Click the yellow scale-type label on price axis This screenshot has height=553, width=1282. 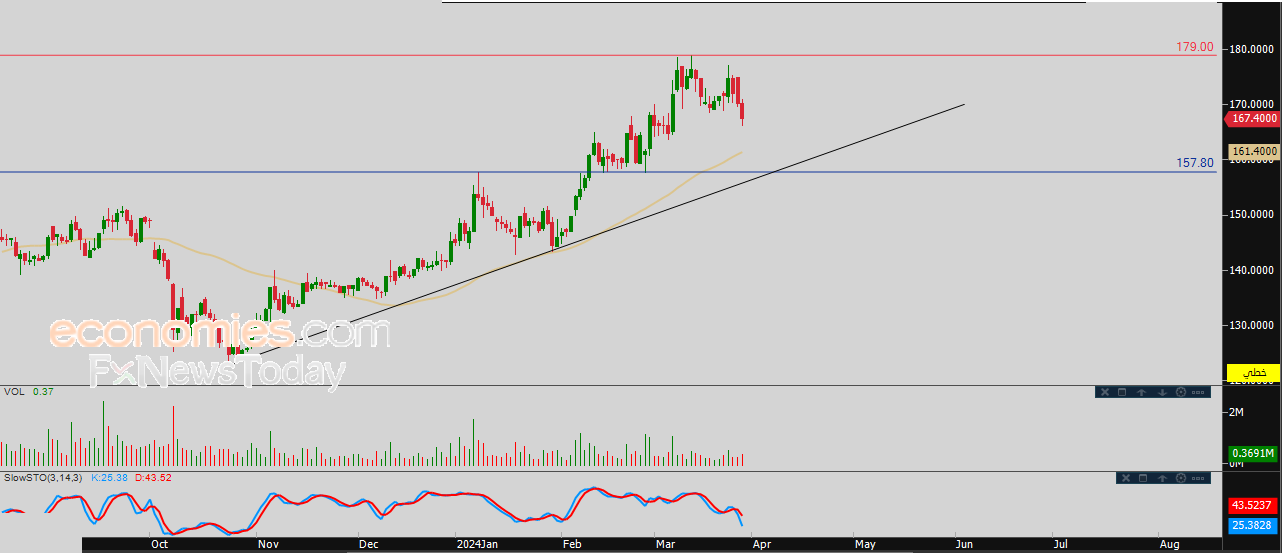1252,372
